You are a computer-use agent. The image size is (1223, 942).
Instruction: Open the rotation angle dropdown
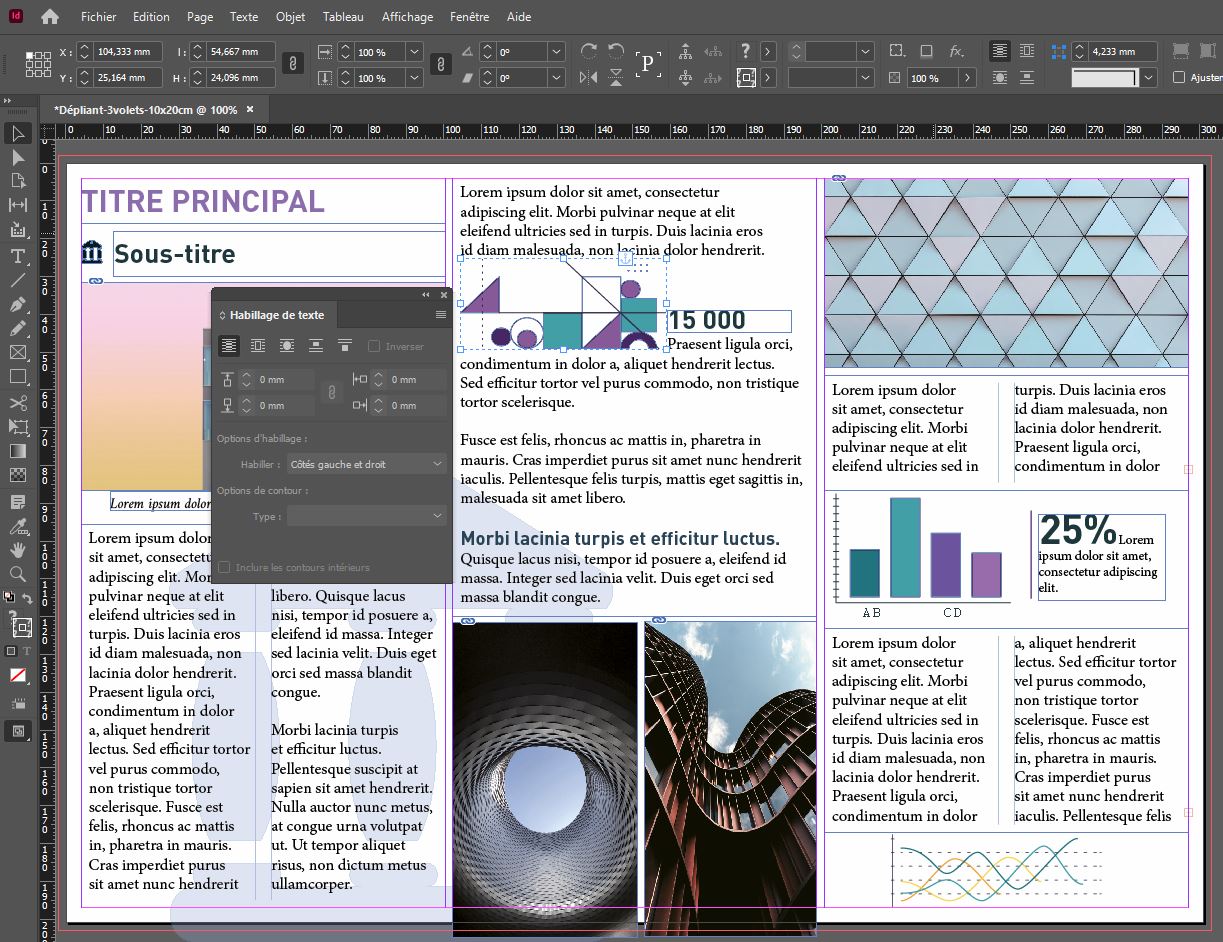pyautogui.click(x=556, y=52)
